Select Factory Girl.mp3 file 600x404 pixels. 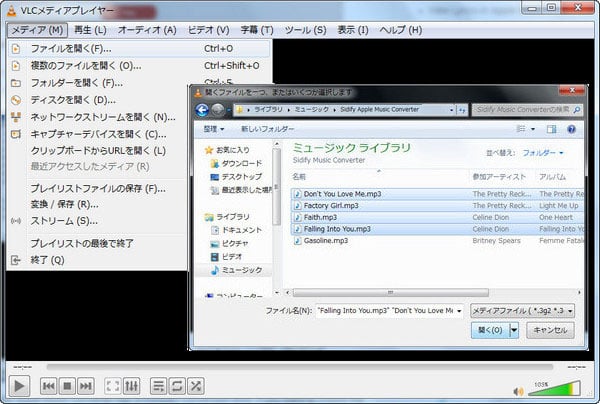click(437, 206)
